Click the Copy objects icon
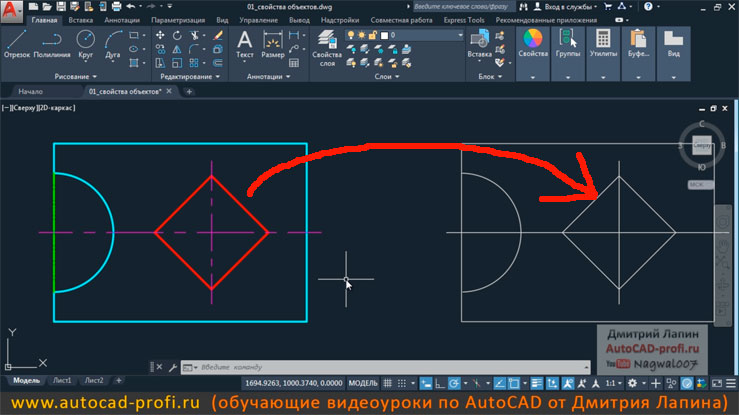The height and width of the screenshot is (415, 739). [160, 49]
